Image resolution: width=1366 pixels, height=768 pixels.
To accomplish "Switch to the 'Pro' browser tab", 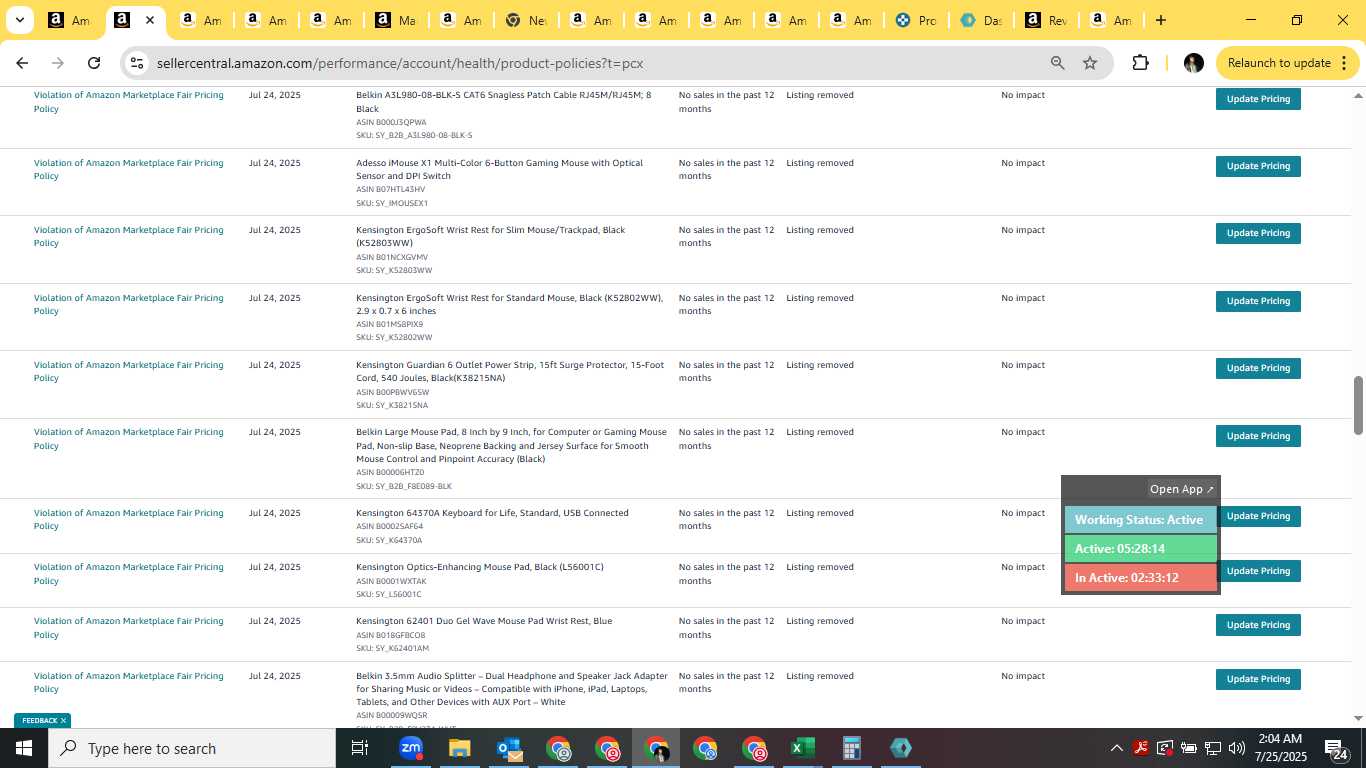I will point(916,20).
